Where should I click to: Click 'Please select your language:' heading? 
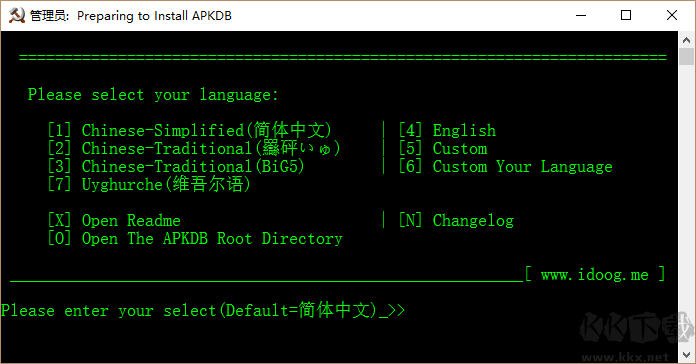(153, 95)
